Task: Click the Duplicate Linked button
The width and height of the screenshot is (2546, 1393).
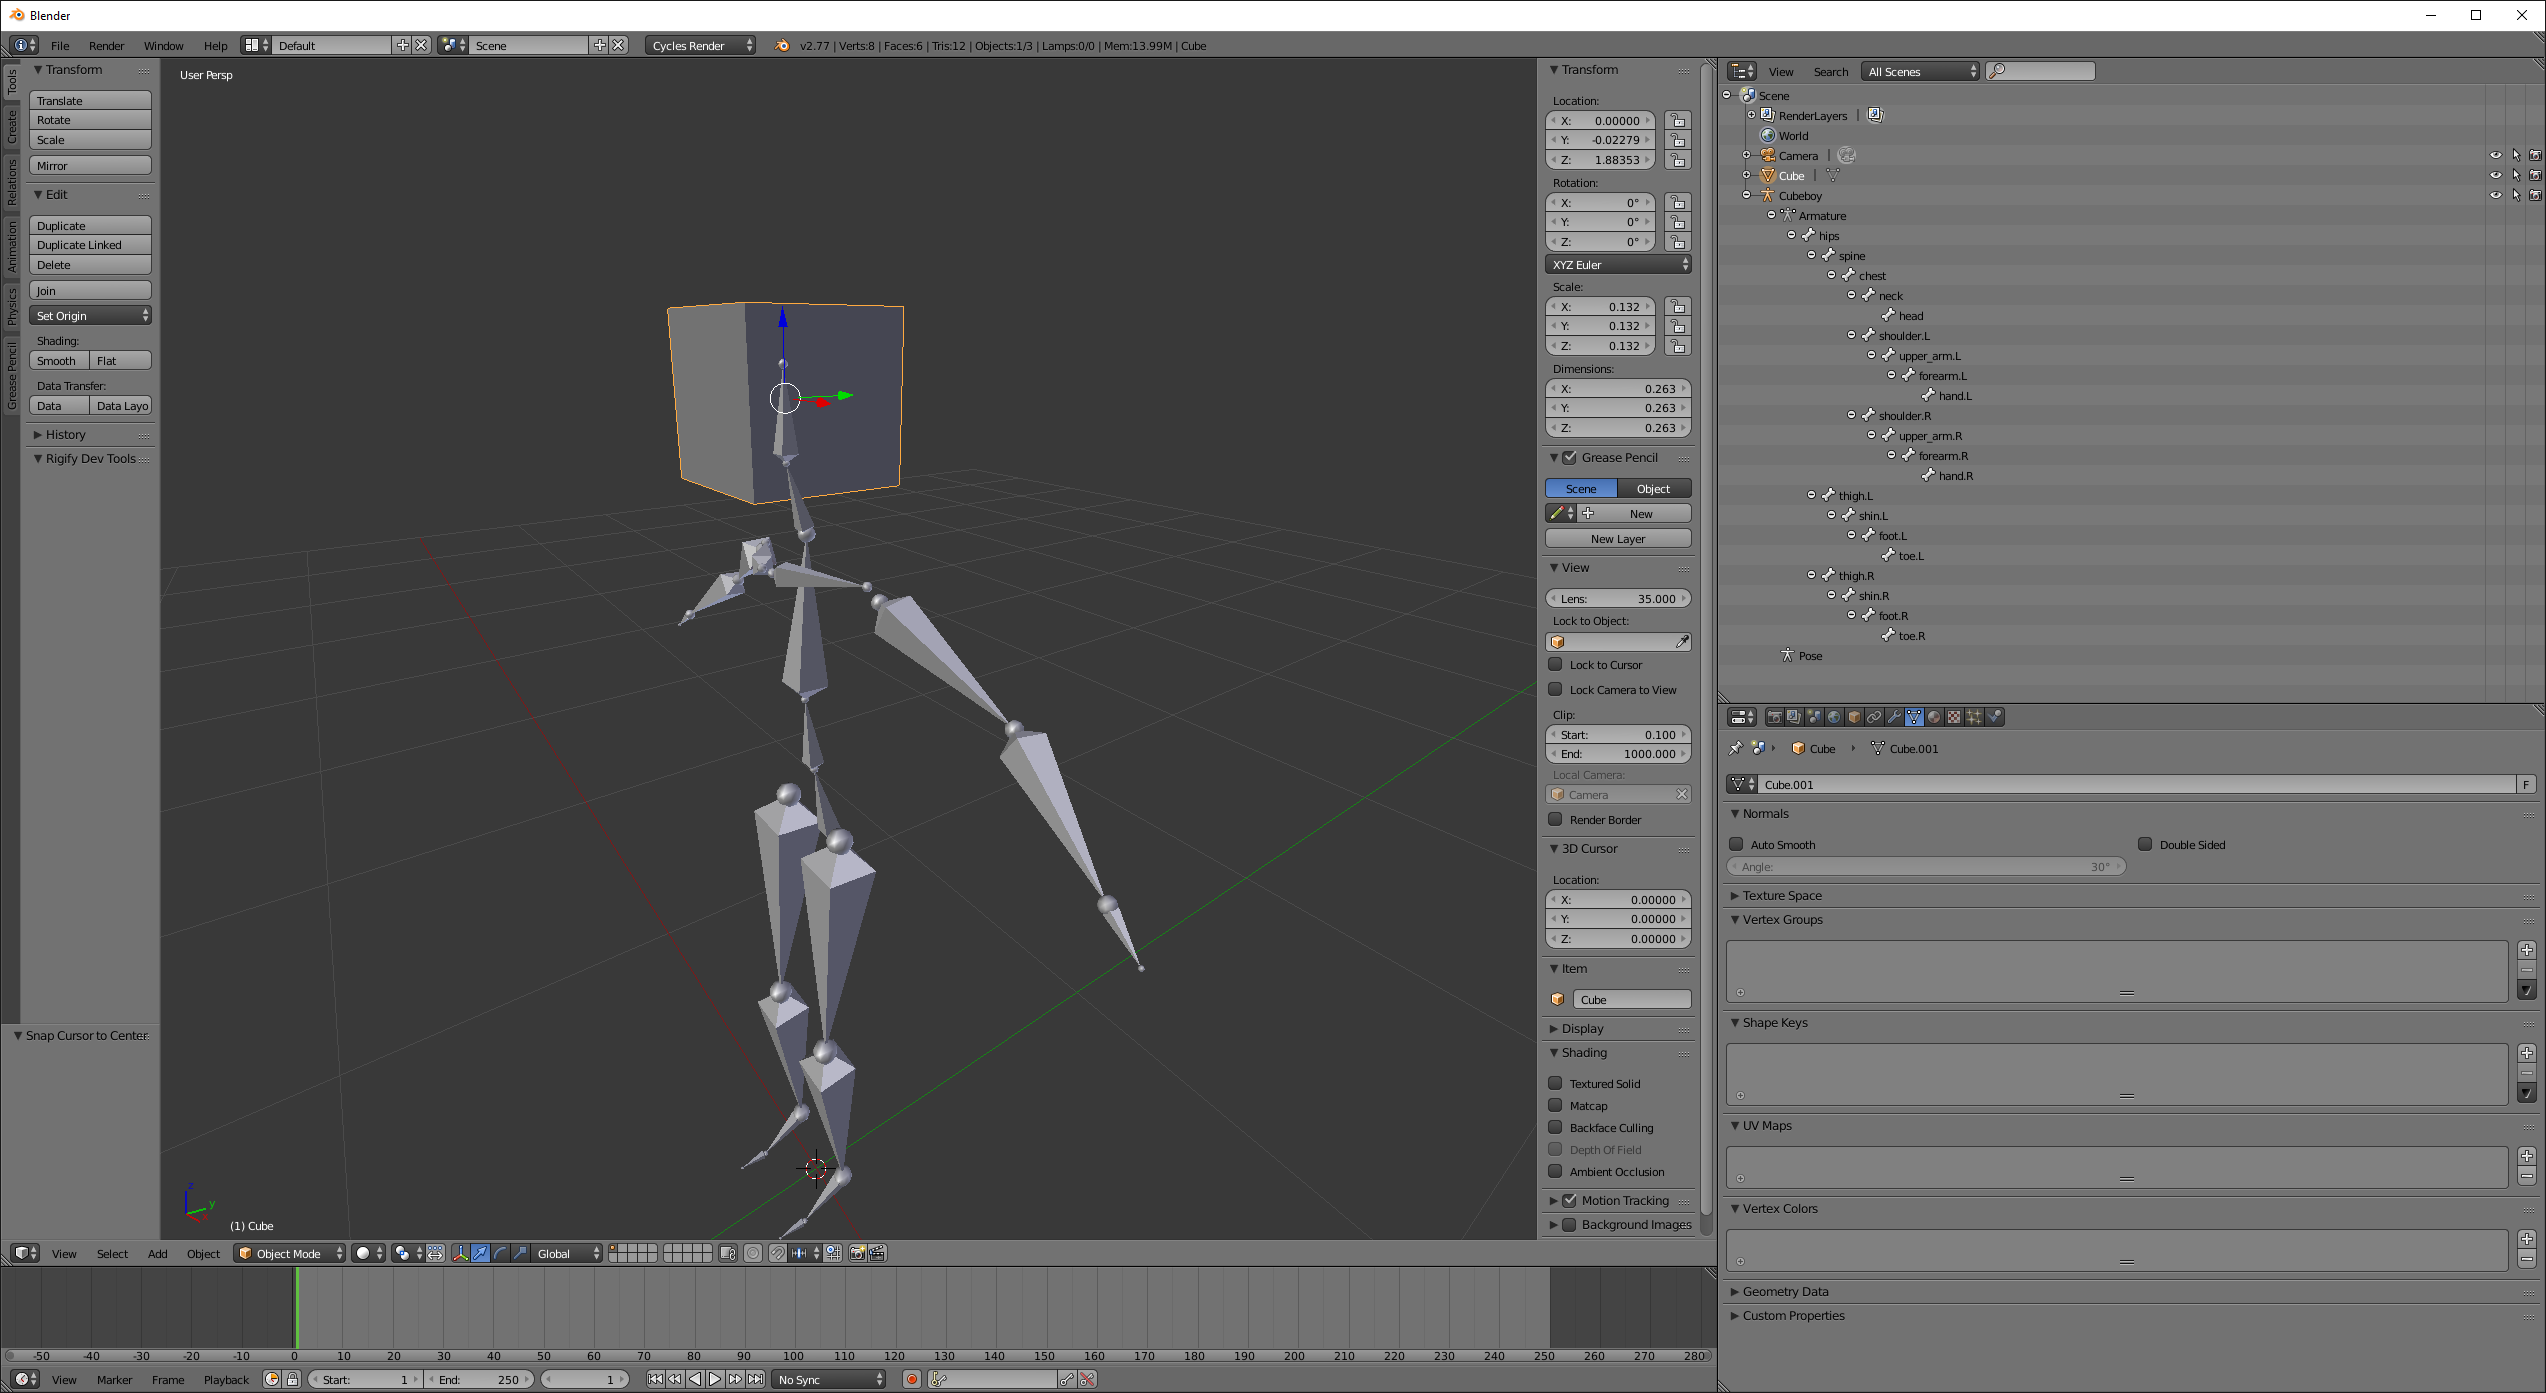Action: (90, 245)
